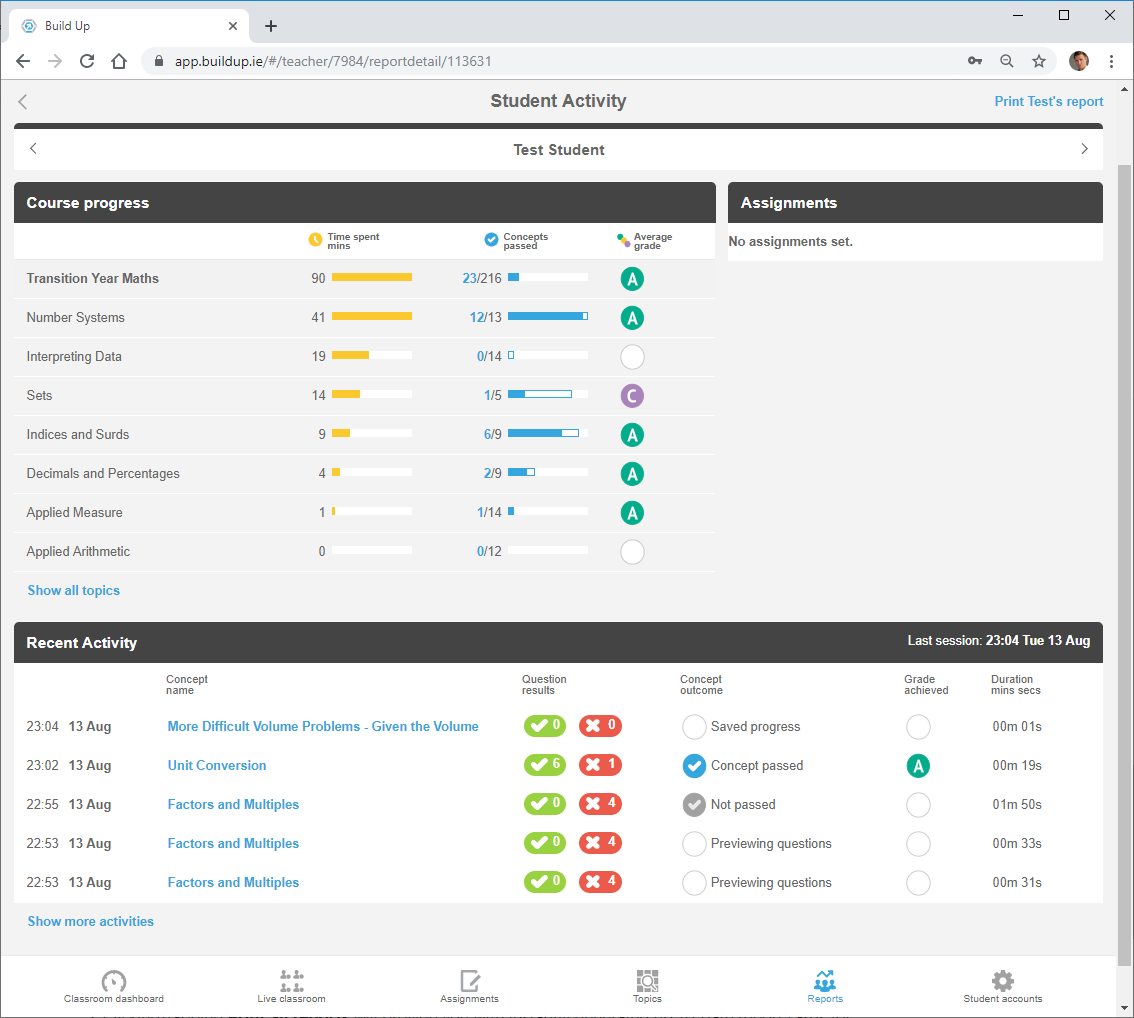Click the Concept passed checkmark for Unit Conversion
The width and height of the screenshot is (1134, 1018).
tap(694, 766)
